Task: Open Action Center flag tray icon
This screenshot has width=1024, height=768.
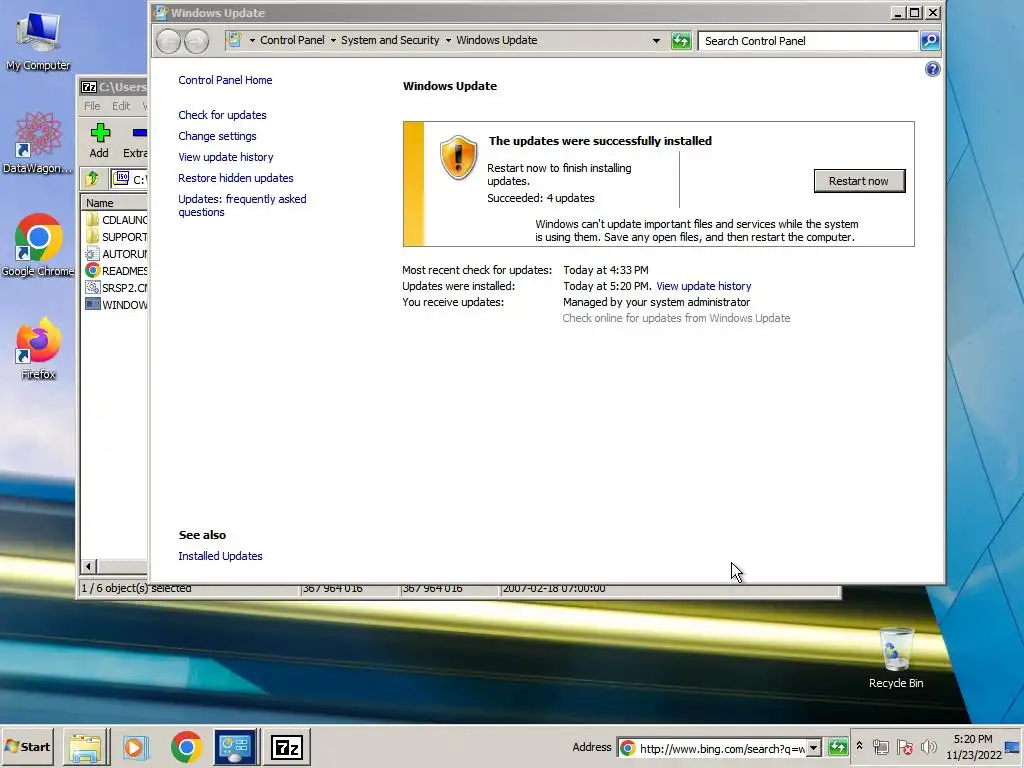Action: [x=904, y=747]
